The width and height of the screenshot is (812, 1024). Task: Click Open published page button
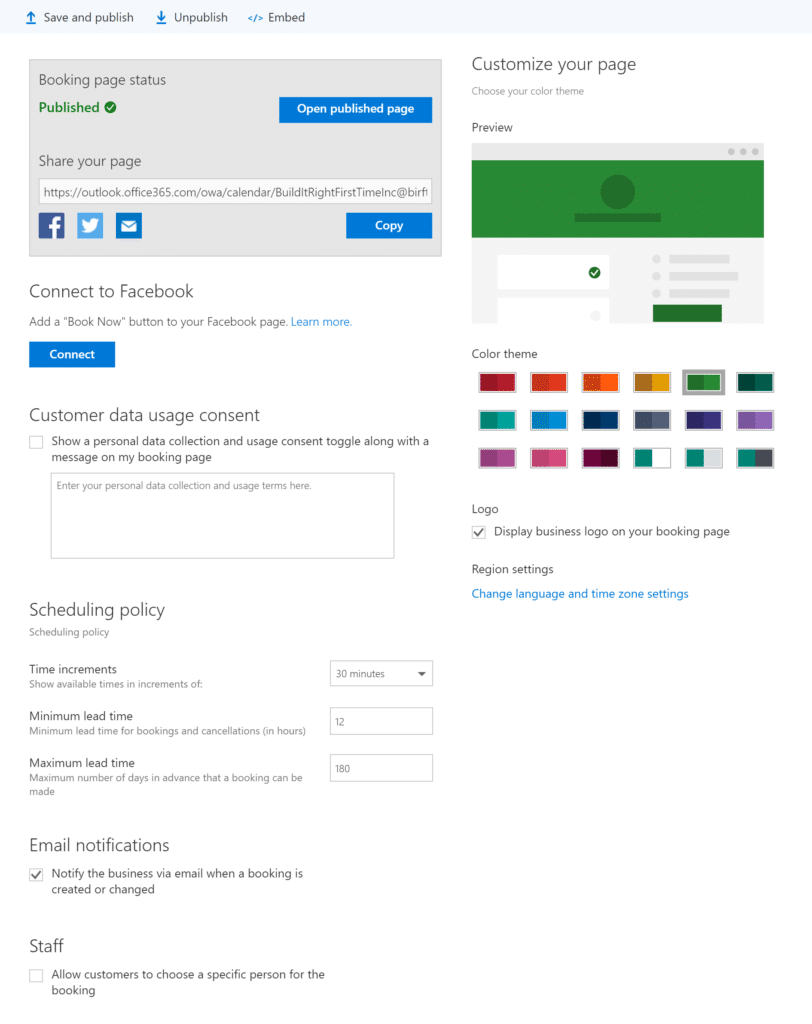(355, 109)
